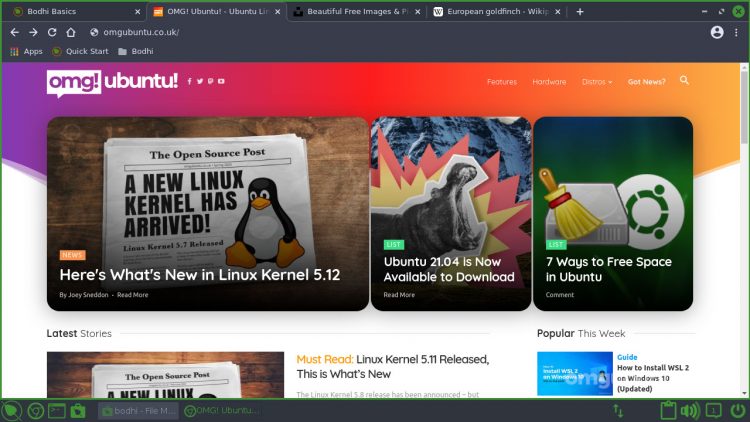
Task: Open the volume speaker tray icon
Action: coord(689,411)
